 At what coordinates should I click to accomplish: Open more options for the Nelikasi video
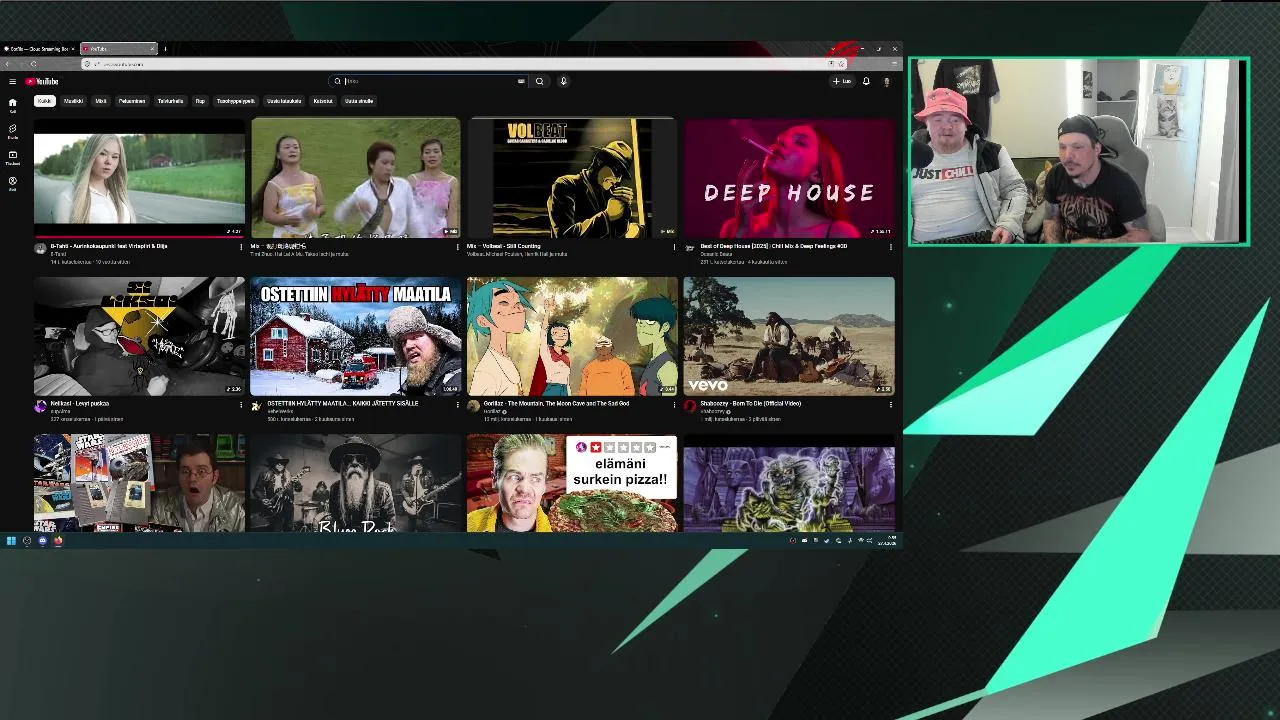tap(241, 405)
